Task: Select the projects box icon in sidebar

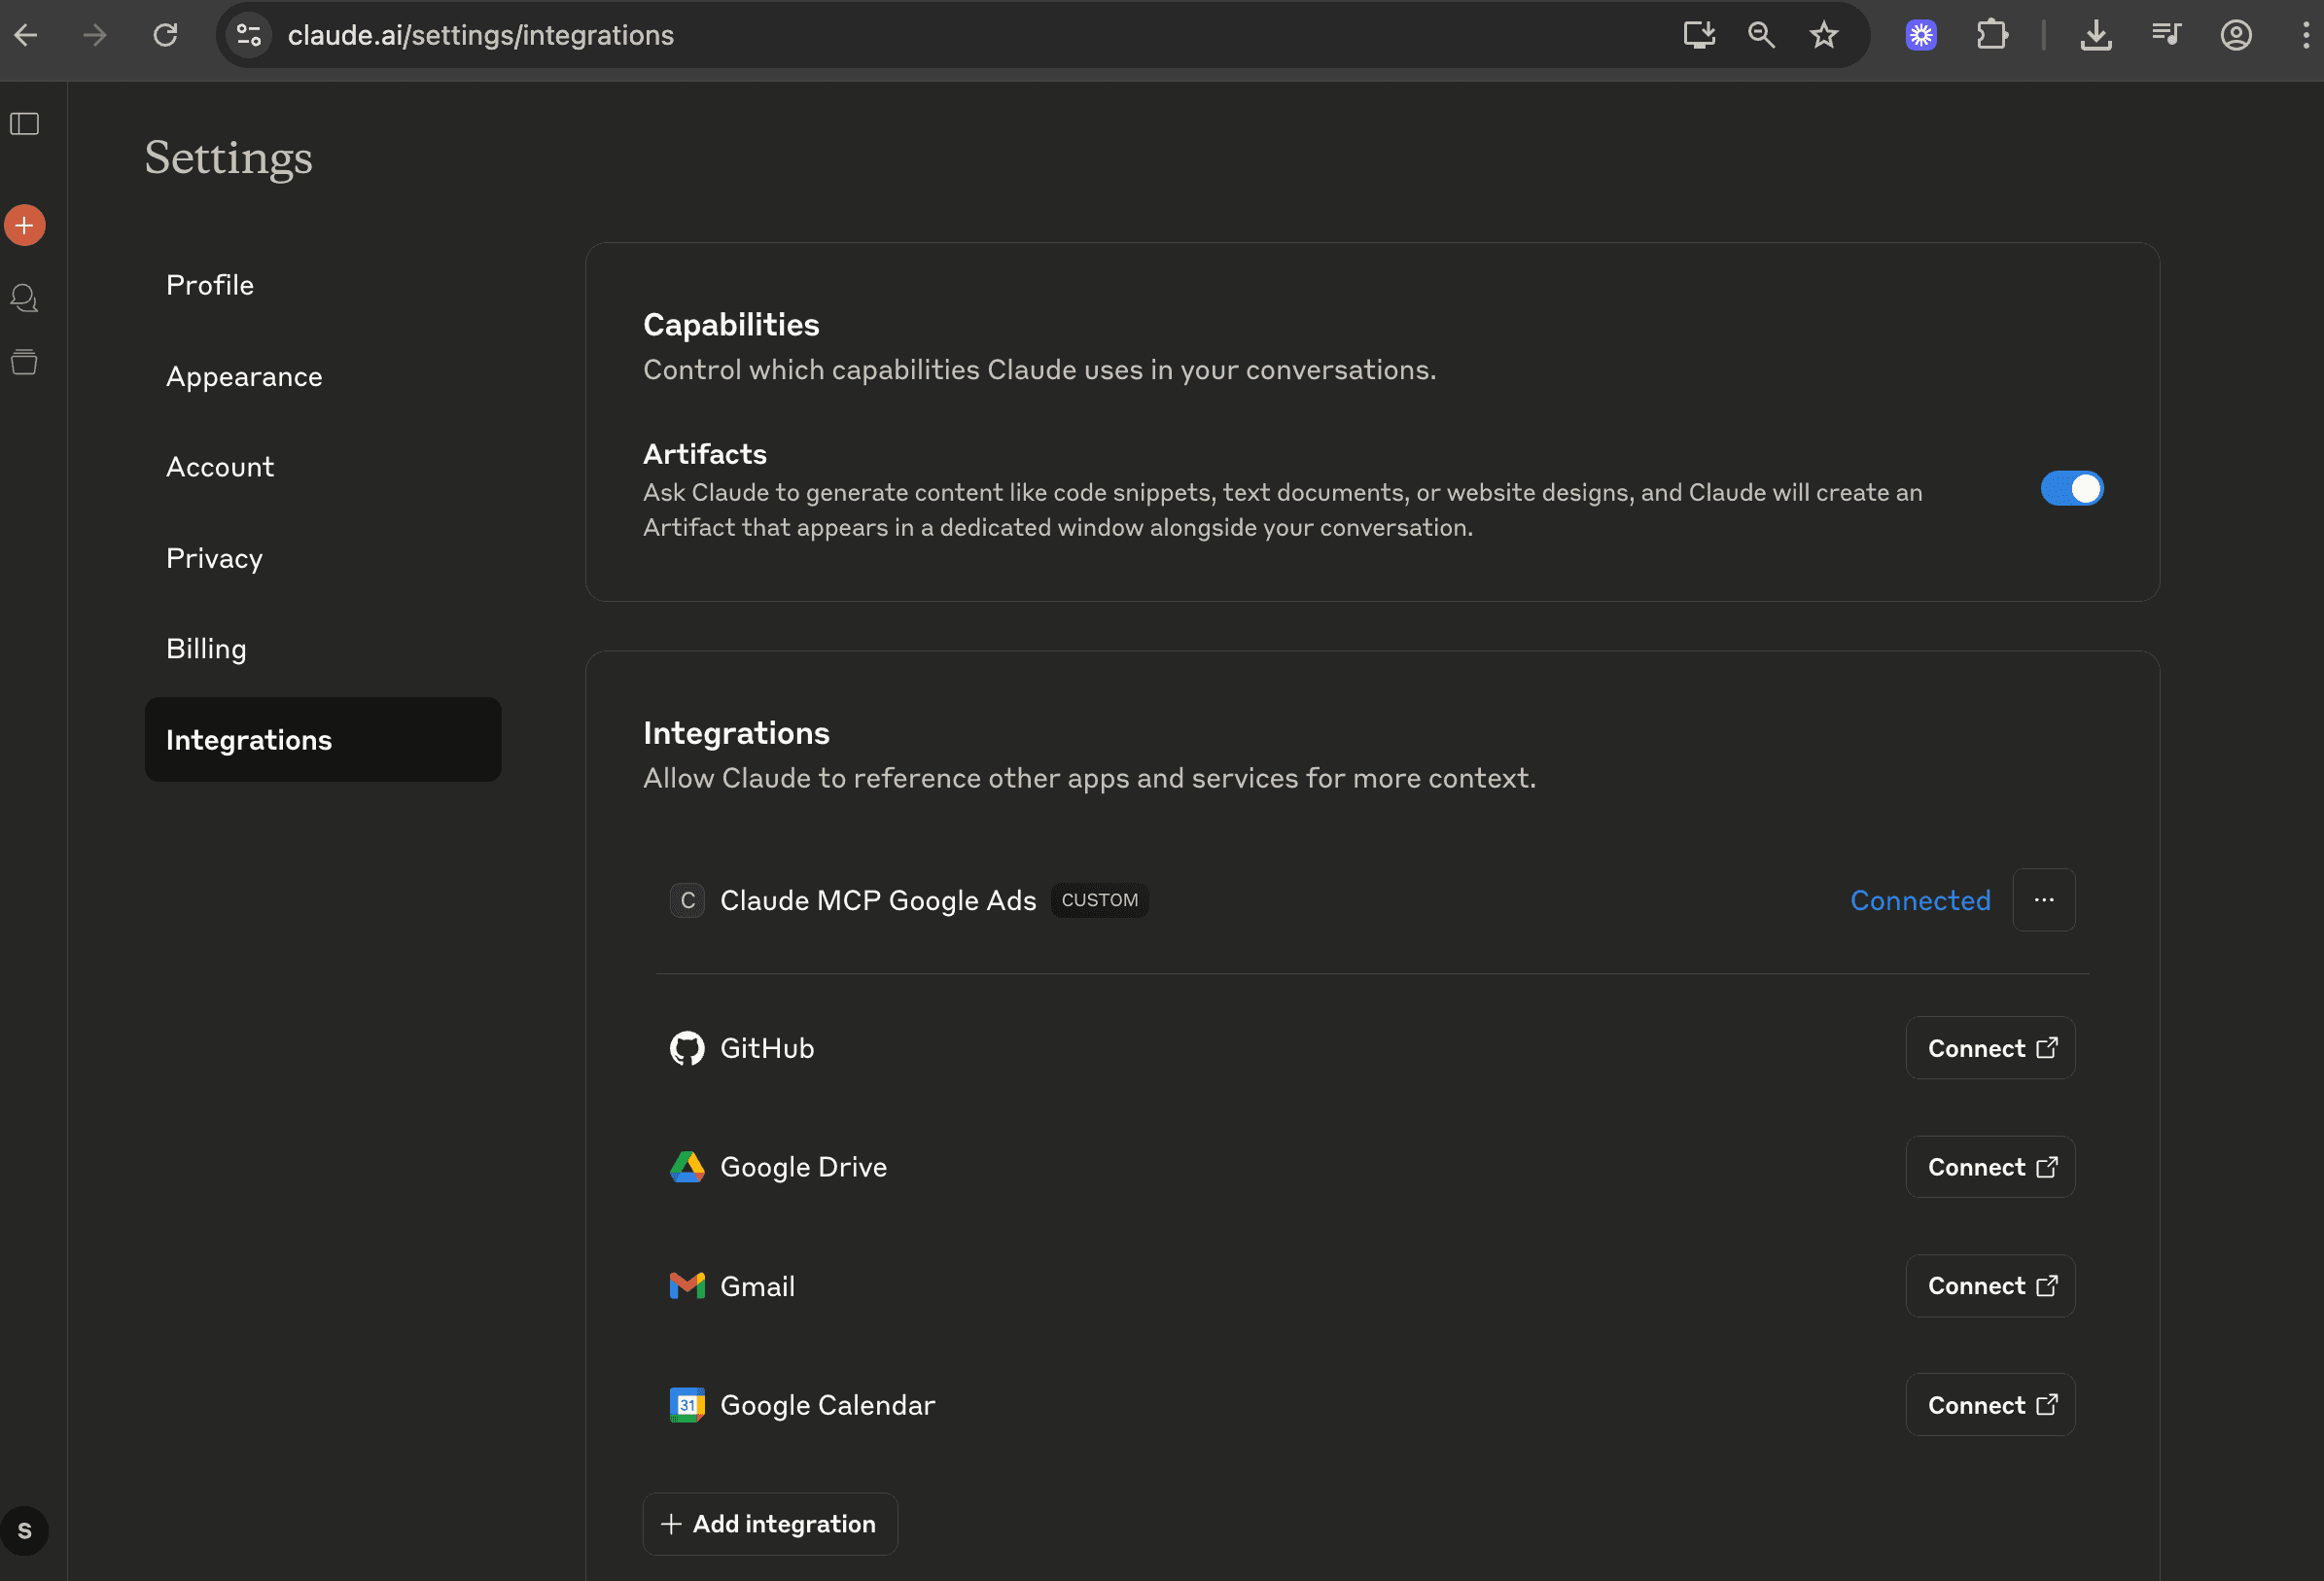Action: 25,361
